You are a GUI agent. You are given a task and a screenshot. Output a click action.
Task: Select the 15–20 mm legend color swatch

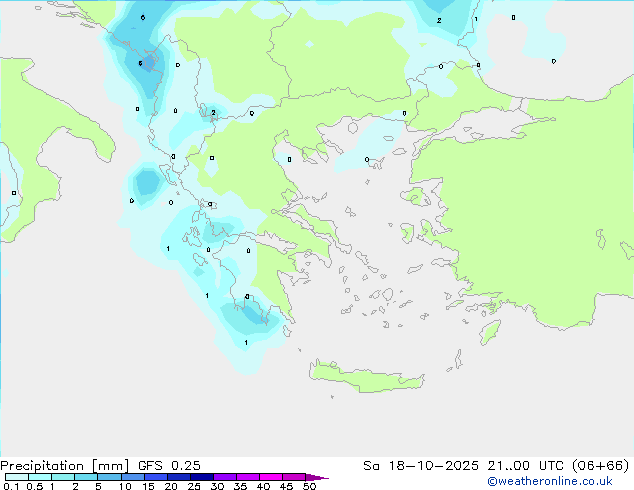point(156,477)
